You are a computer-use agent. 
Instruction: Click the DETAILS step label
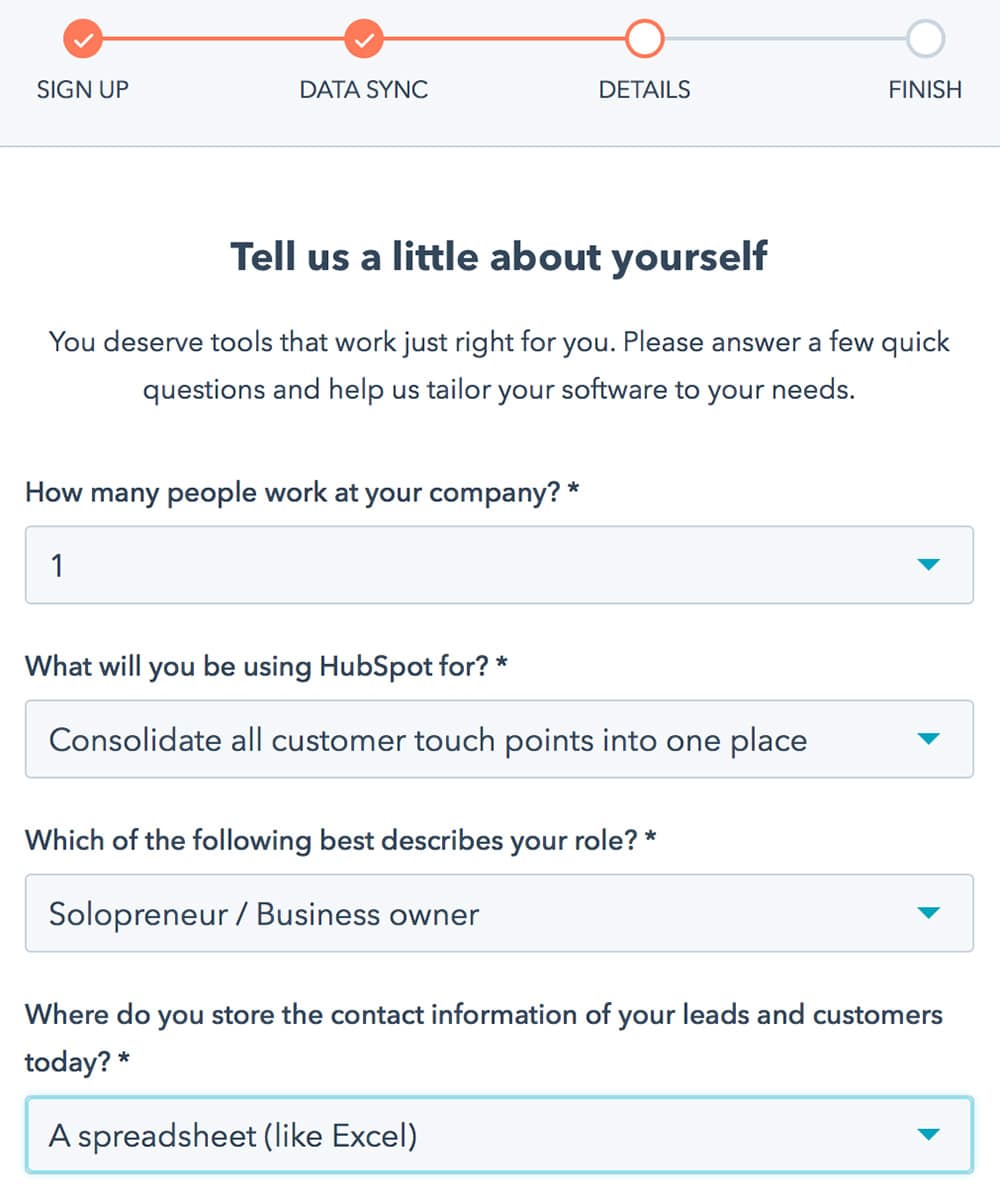644,89
